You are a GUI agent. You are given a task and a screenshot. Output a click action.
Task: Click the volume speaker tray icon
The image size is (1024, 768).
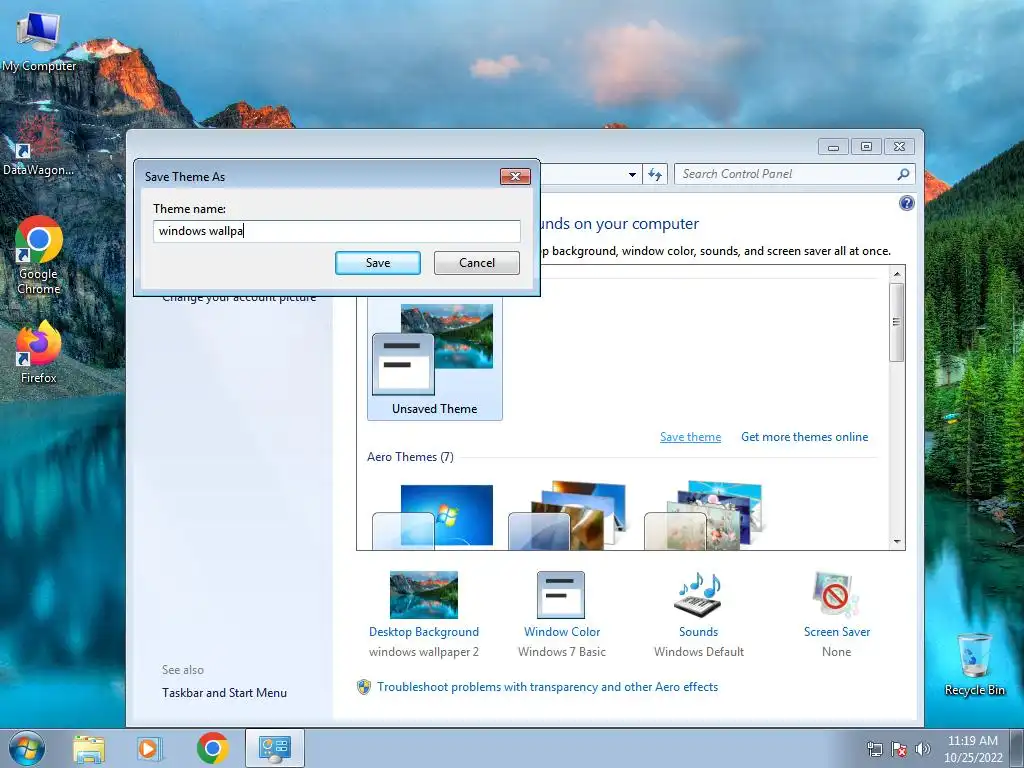[x=923, y=749]
